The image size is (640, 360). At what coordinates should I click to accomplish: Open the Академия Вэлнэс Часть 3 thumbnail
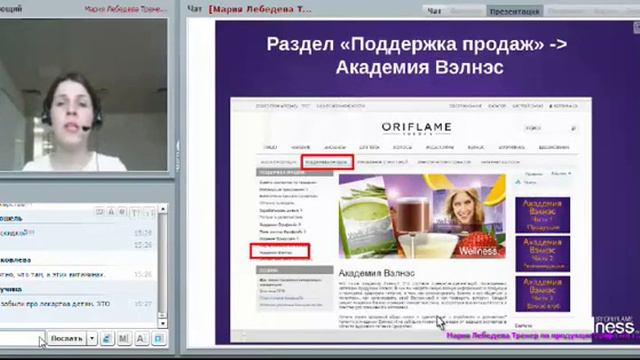542,294
